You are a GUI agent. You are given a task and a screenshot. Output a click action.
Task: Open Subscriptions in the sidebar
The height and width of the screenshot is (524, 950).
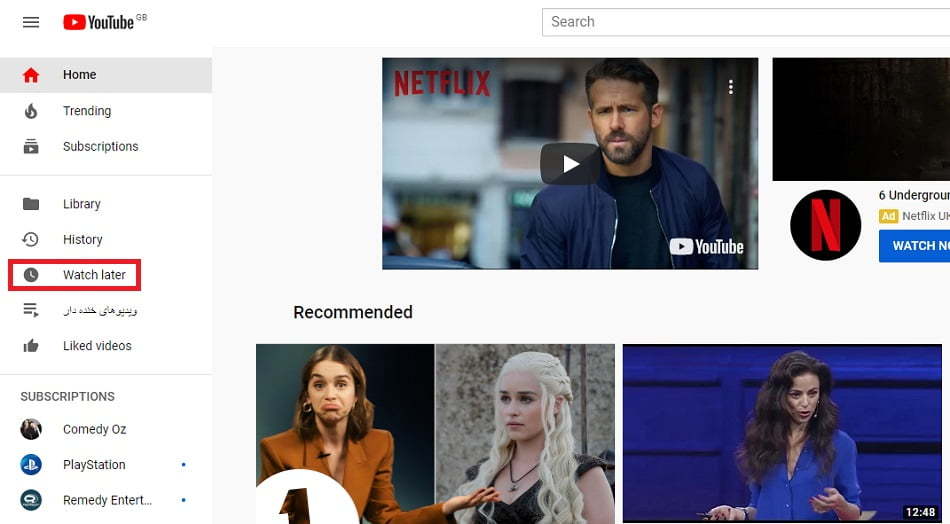(x=106, y=147)
